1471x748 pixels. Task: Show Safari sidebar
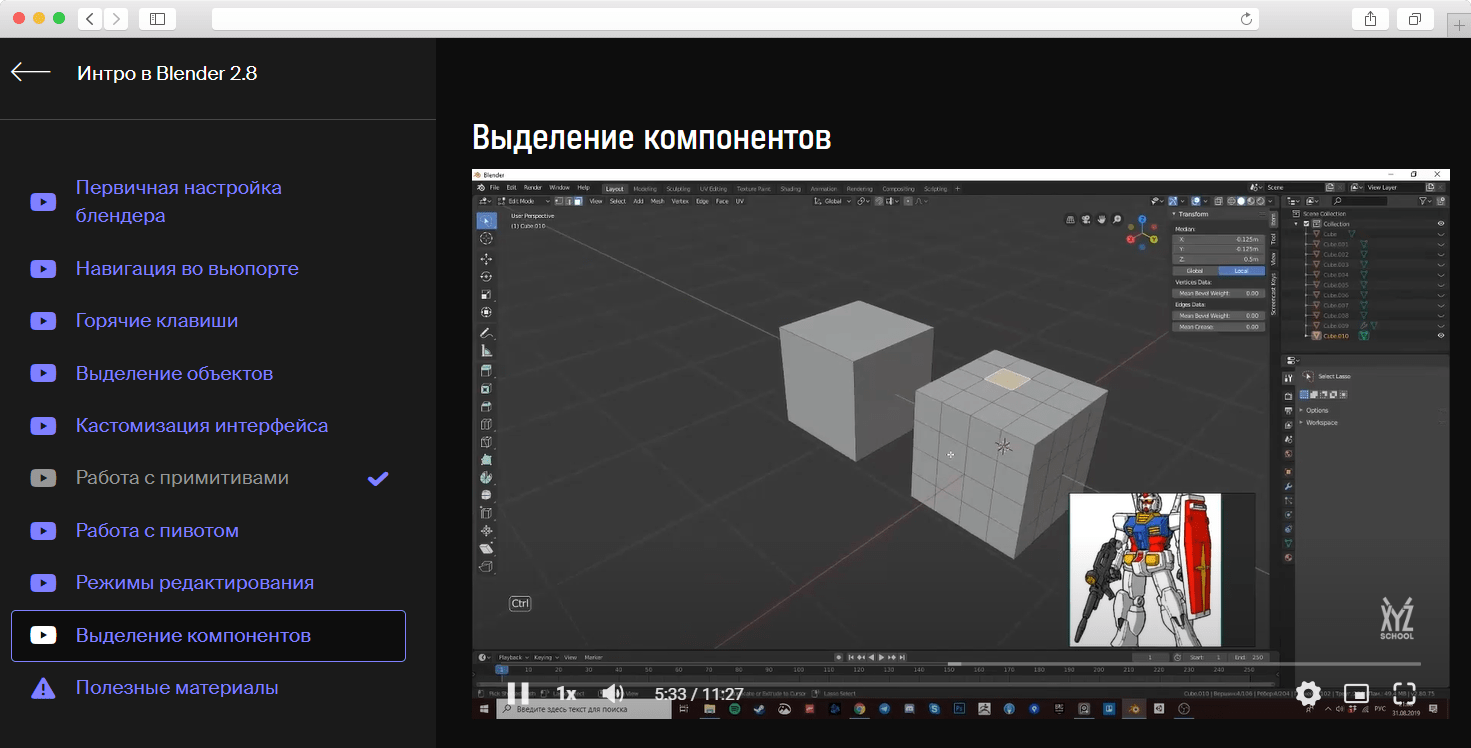tap(158, 18)
